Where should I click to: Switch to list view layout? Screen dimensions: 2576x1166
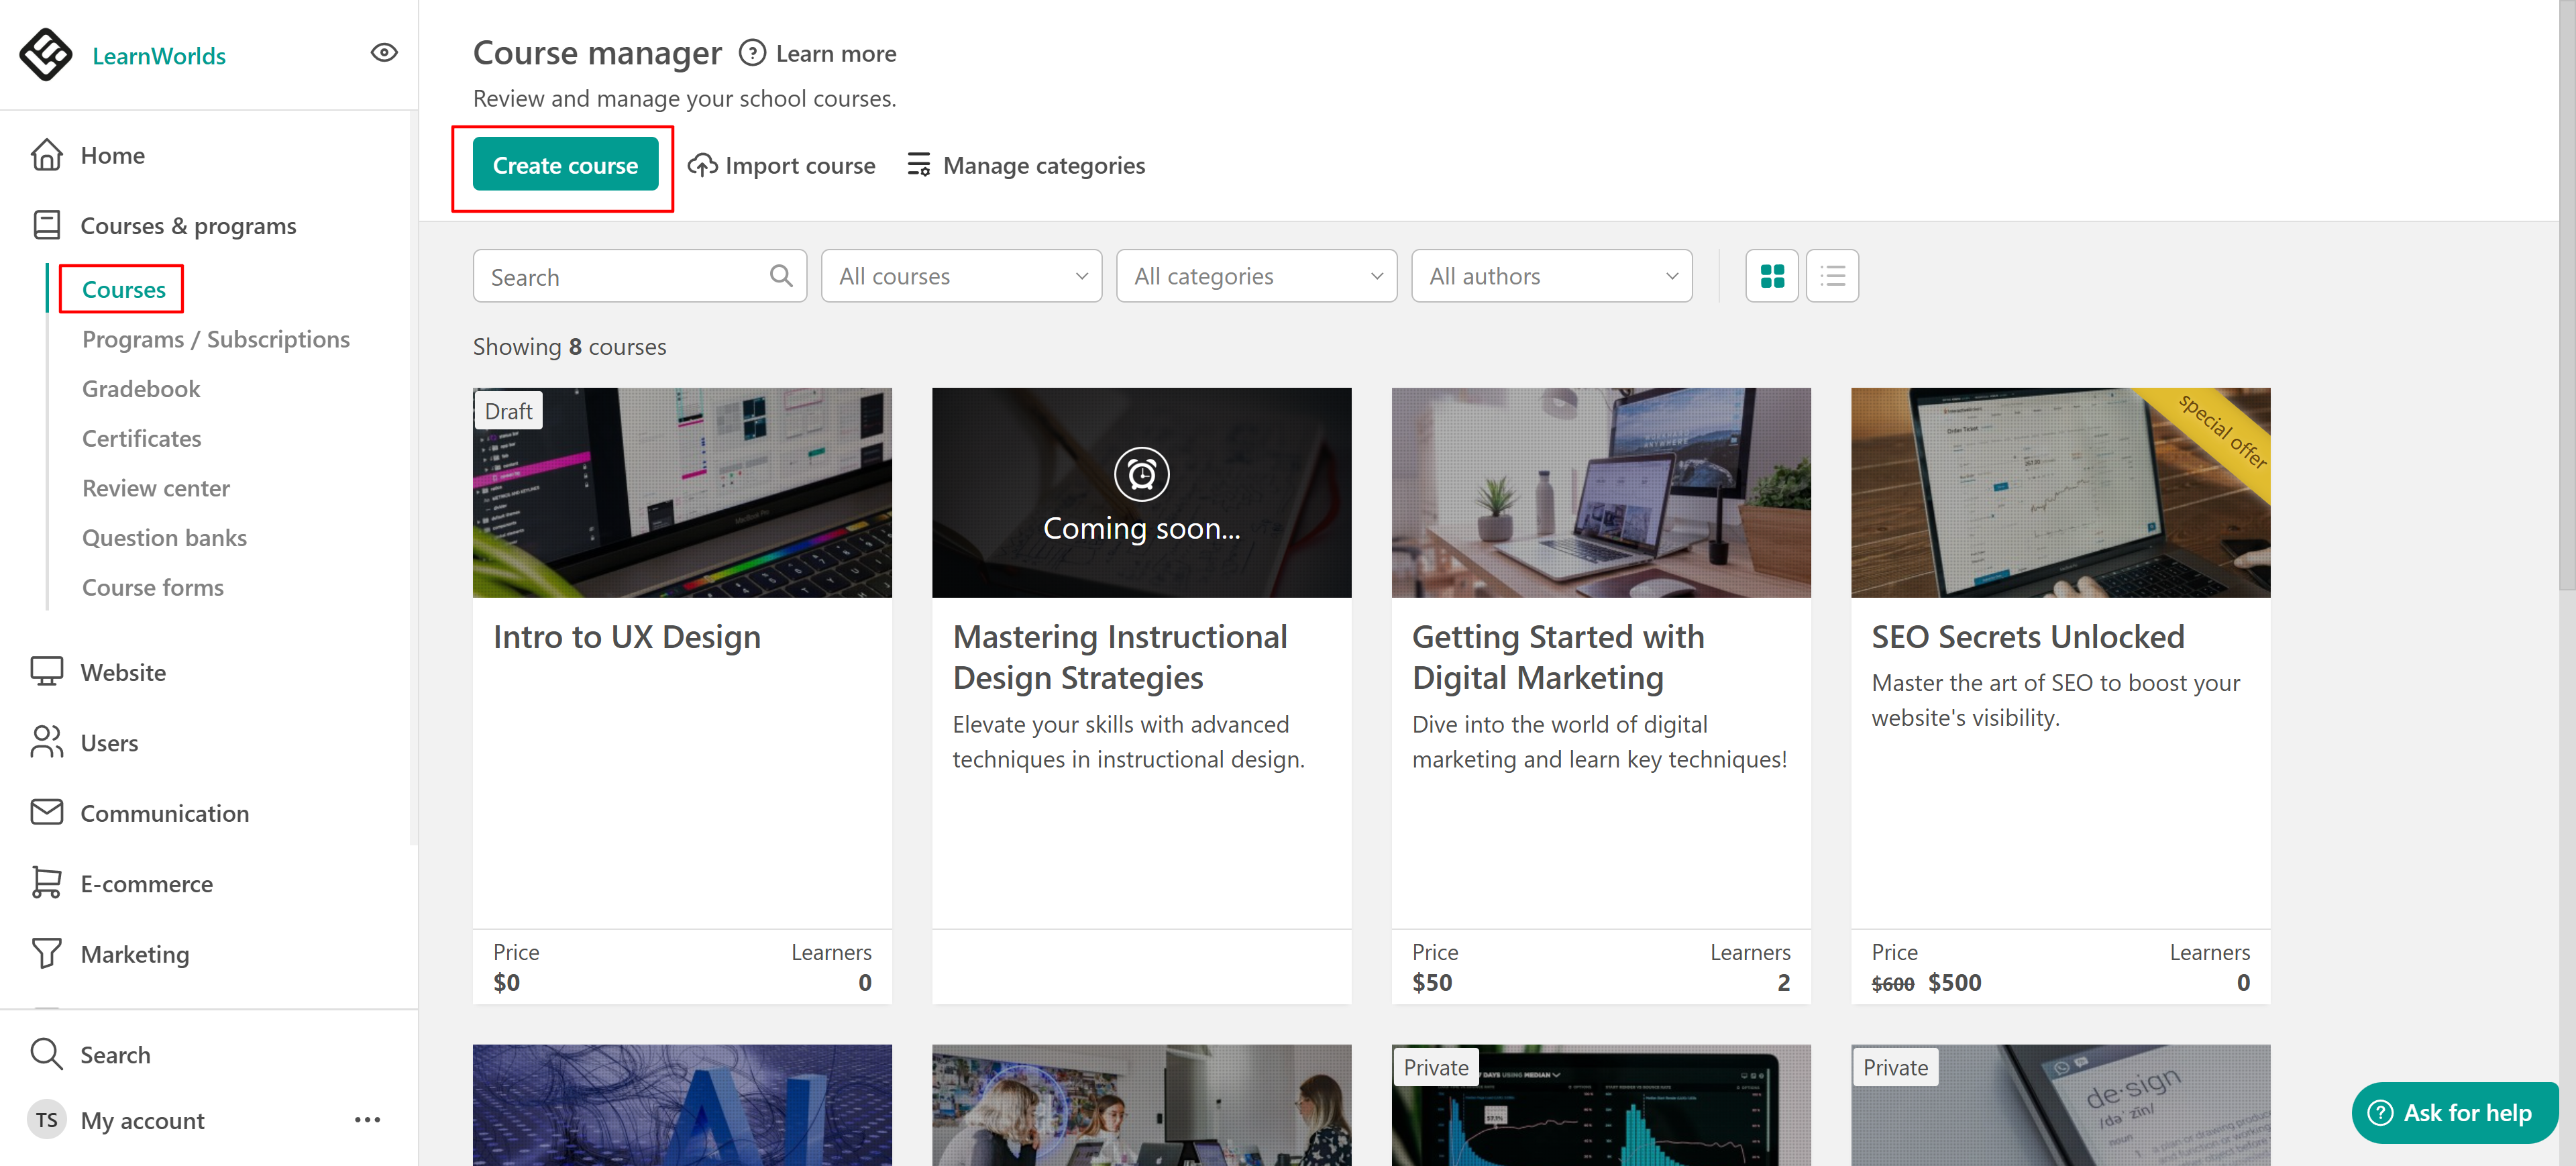(1832, 276)
